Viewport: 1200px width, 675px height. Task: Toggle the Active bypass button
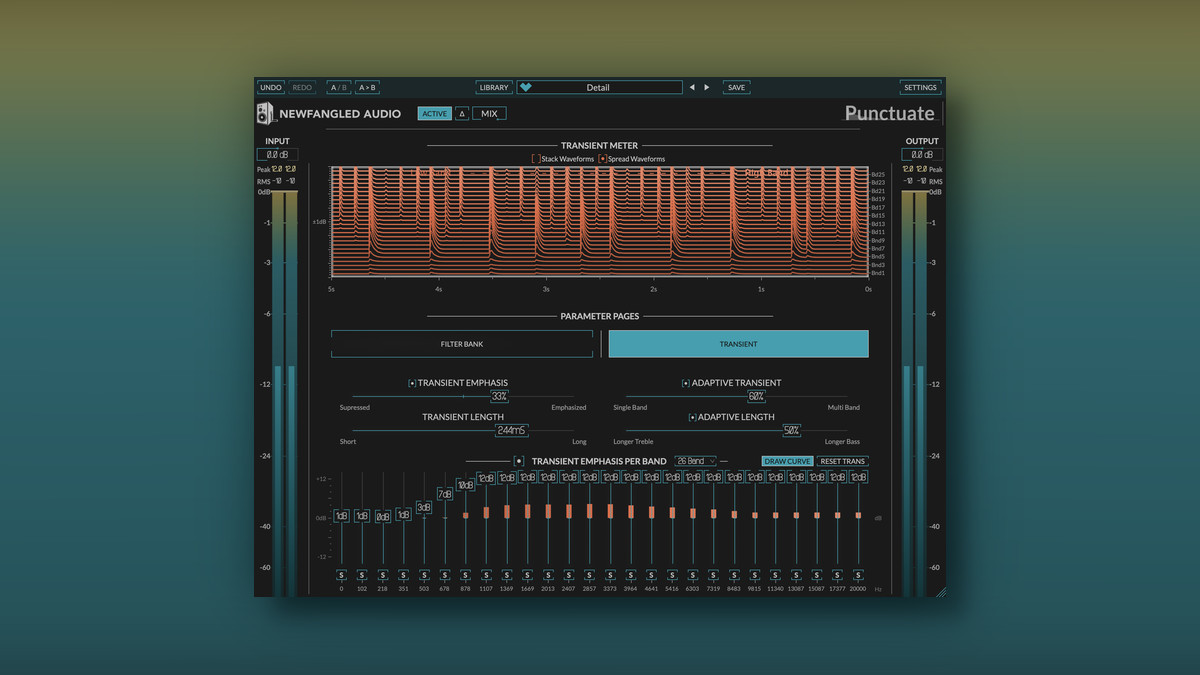pyautogui.click(x=434, y=114)
